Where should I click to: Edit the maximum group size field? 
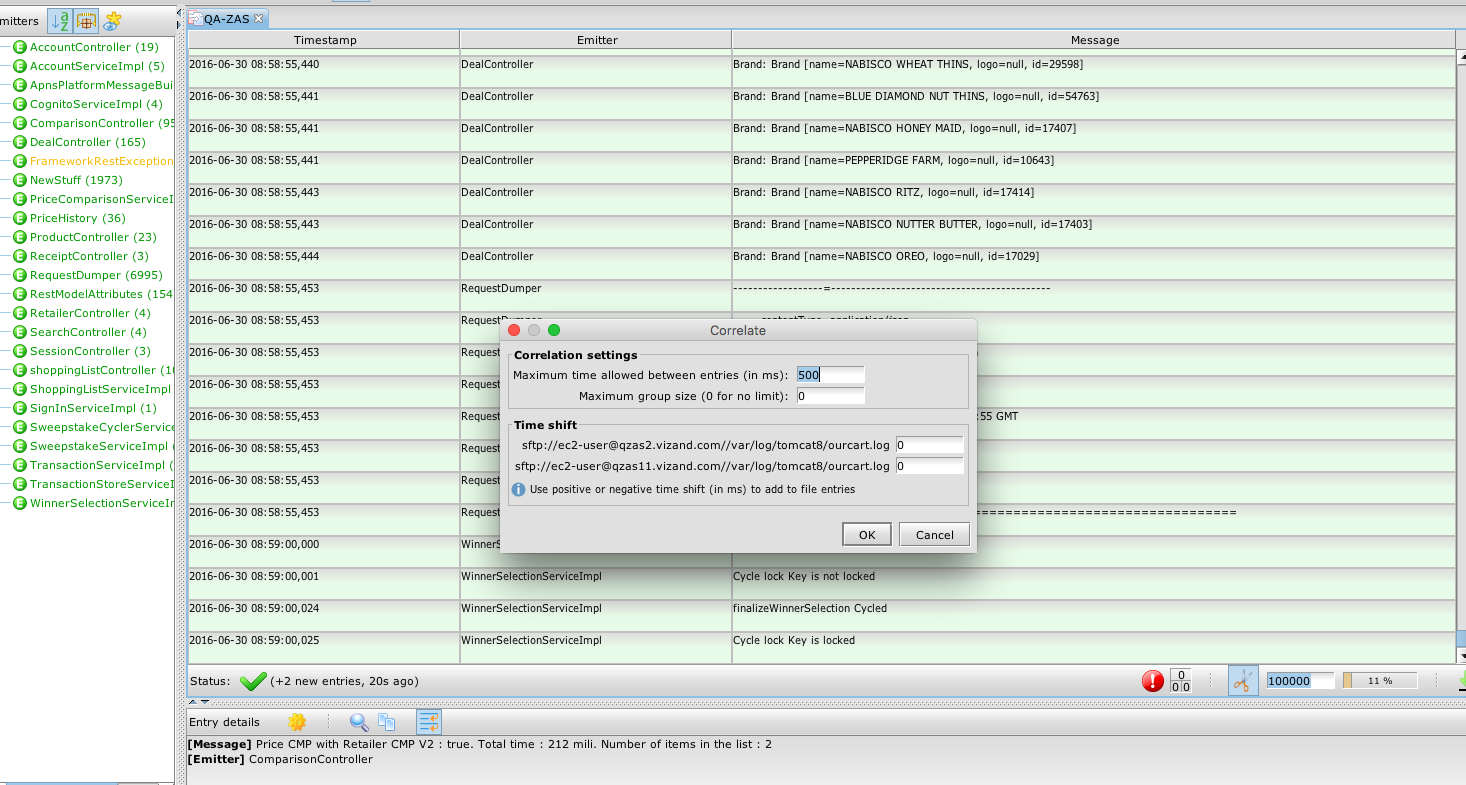[830, 396]
